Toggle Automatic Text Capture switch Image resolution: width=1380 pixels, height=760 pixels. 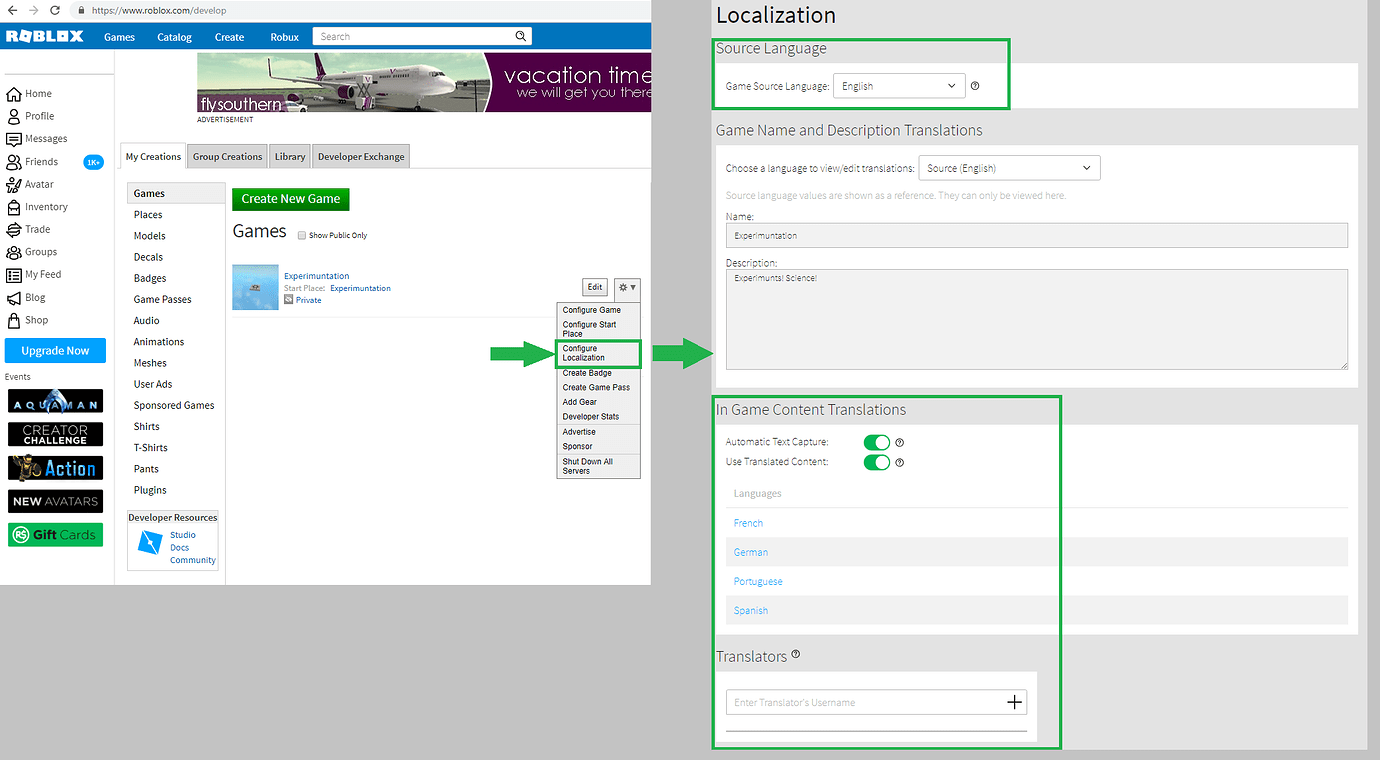pos(876,442)
